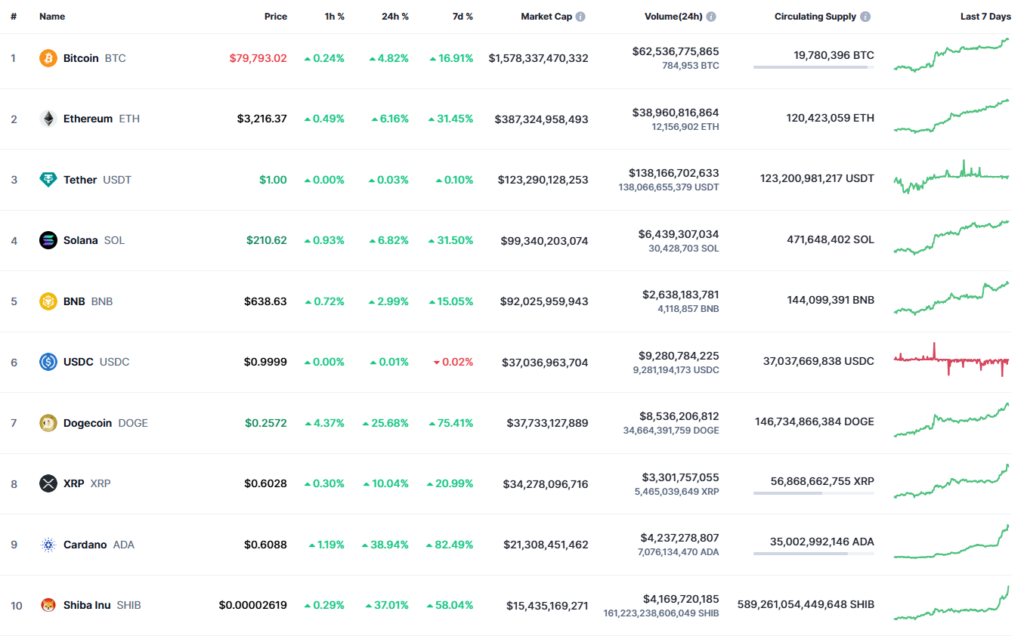Screen dimensions: 1024x636
Task: Open the USDC name link
Action: [x=78, y=362]
